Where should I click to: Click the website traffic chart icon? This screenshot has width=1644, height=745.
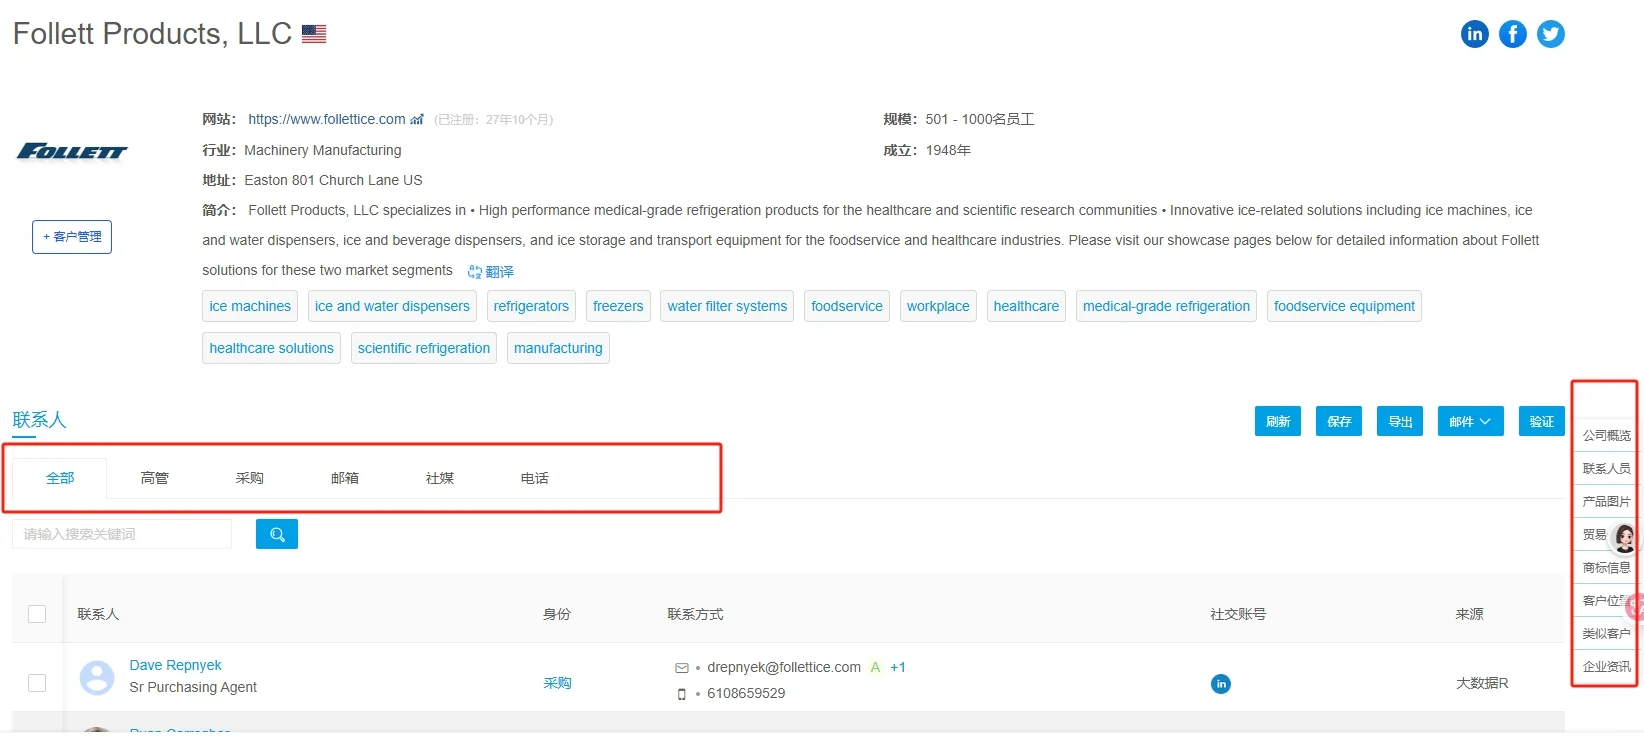417,119
